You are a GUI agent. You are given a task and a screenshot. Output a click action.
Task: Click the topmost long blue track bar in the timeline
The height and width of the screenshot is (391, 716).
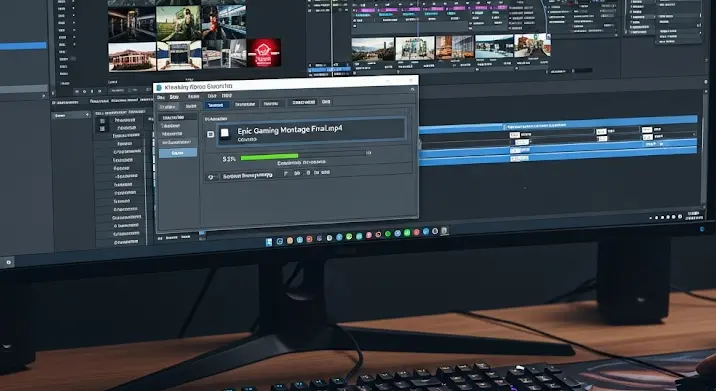point(558,125)
